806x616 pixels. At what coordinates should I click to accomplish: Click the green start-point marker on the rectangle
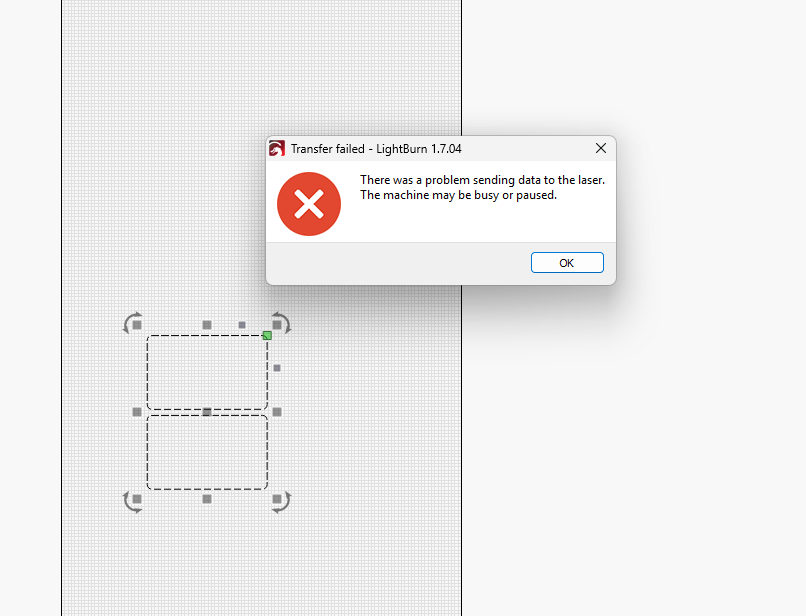point(267,335)
